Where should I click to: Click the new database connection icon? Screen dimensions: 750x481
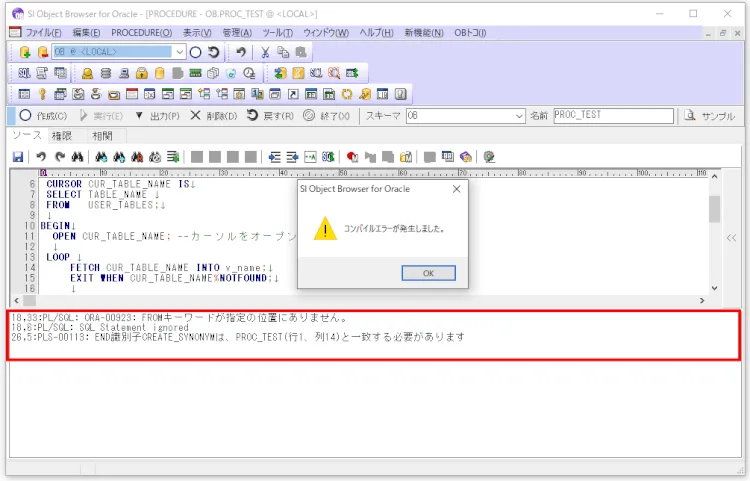pos(25,52)
